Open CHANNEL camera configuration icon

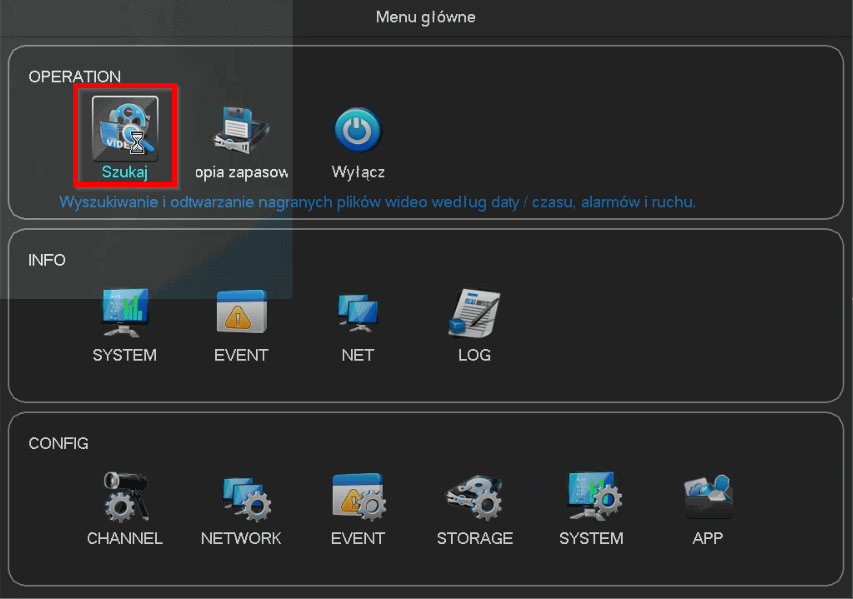tap(125, 497)
